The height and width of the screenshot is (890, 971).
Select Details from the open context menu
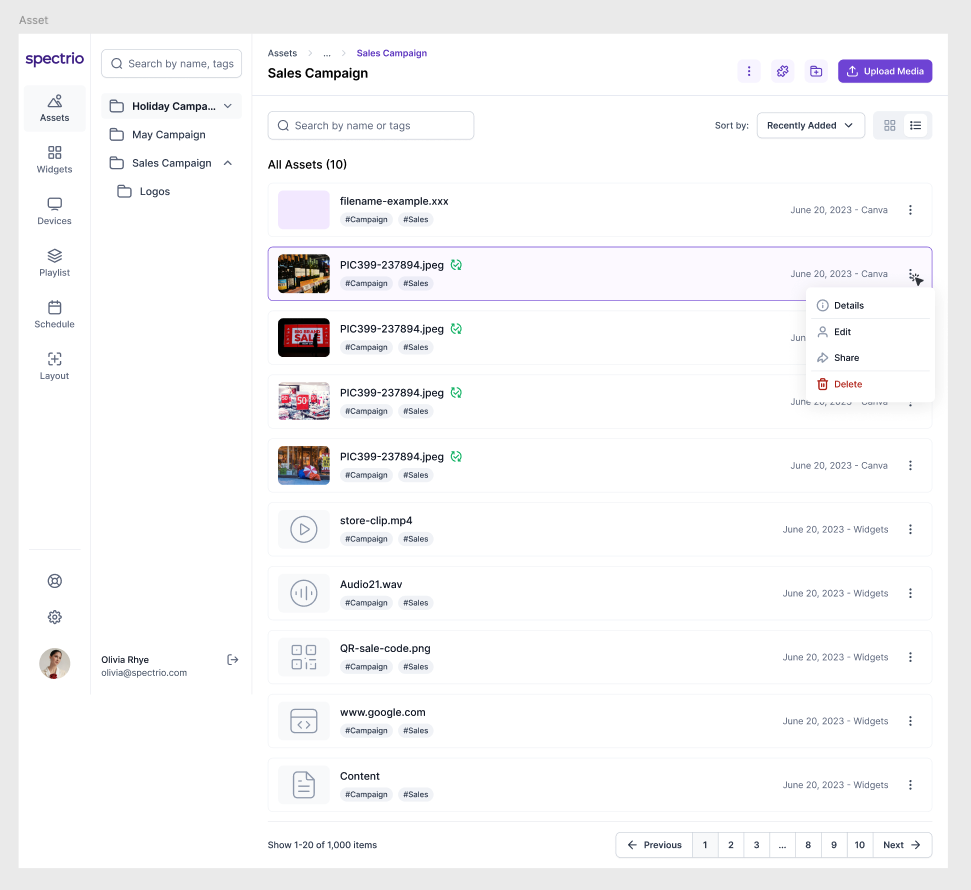[x=848, y=305]
